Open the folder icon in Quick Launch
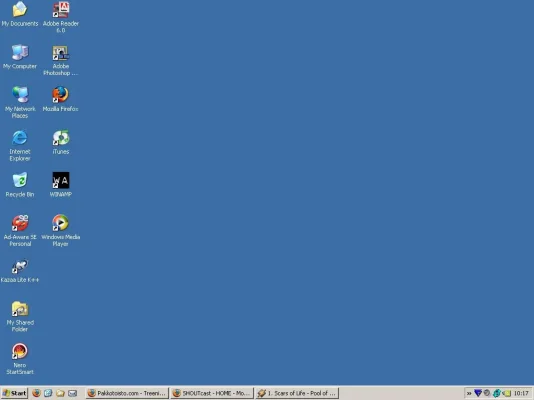Image resolution: width=534 pixels, height=400 pixels. click(x=60, y=393)
